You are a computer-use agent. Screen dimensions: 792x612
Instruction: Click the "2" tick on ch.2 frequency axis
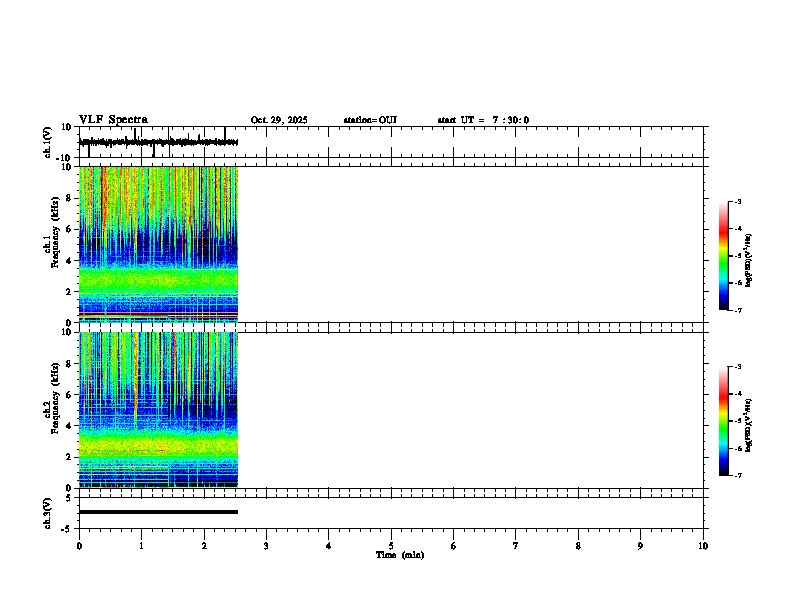[x=69, y=457]
